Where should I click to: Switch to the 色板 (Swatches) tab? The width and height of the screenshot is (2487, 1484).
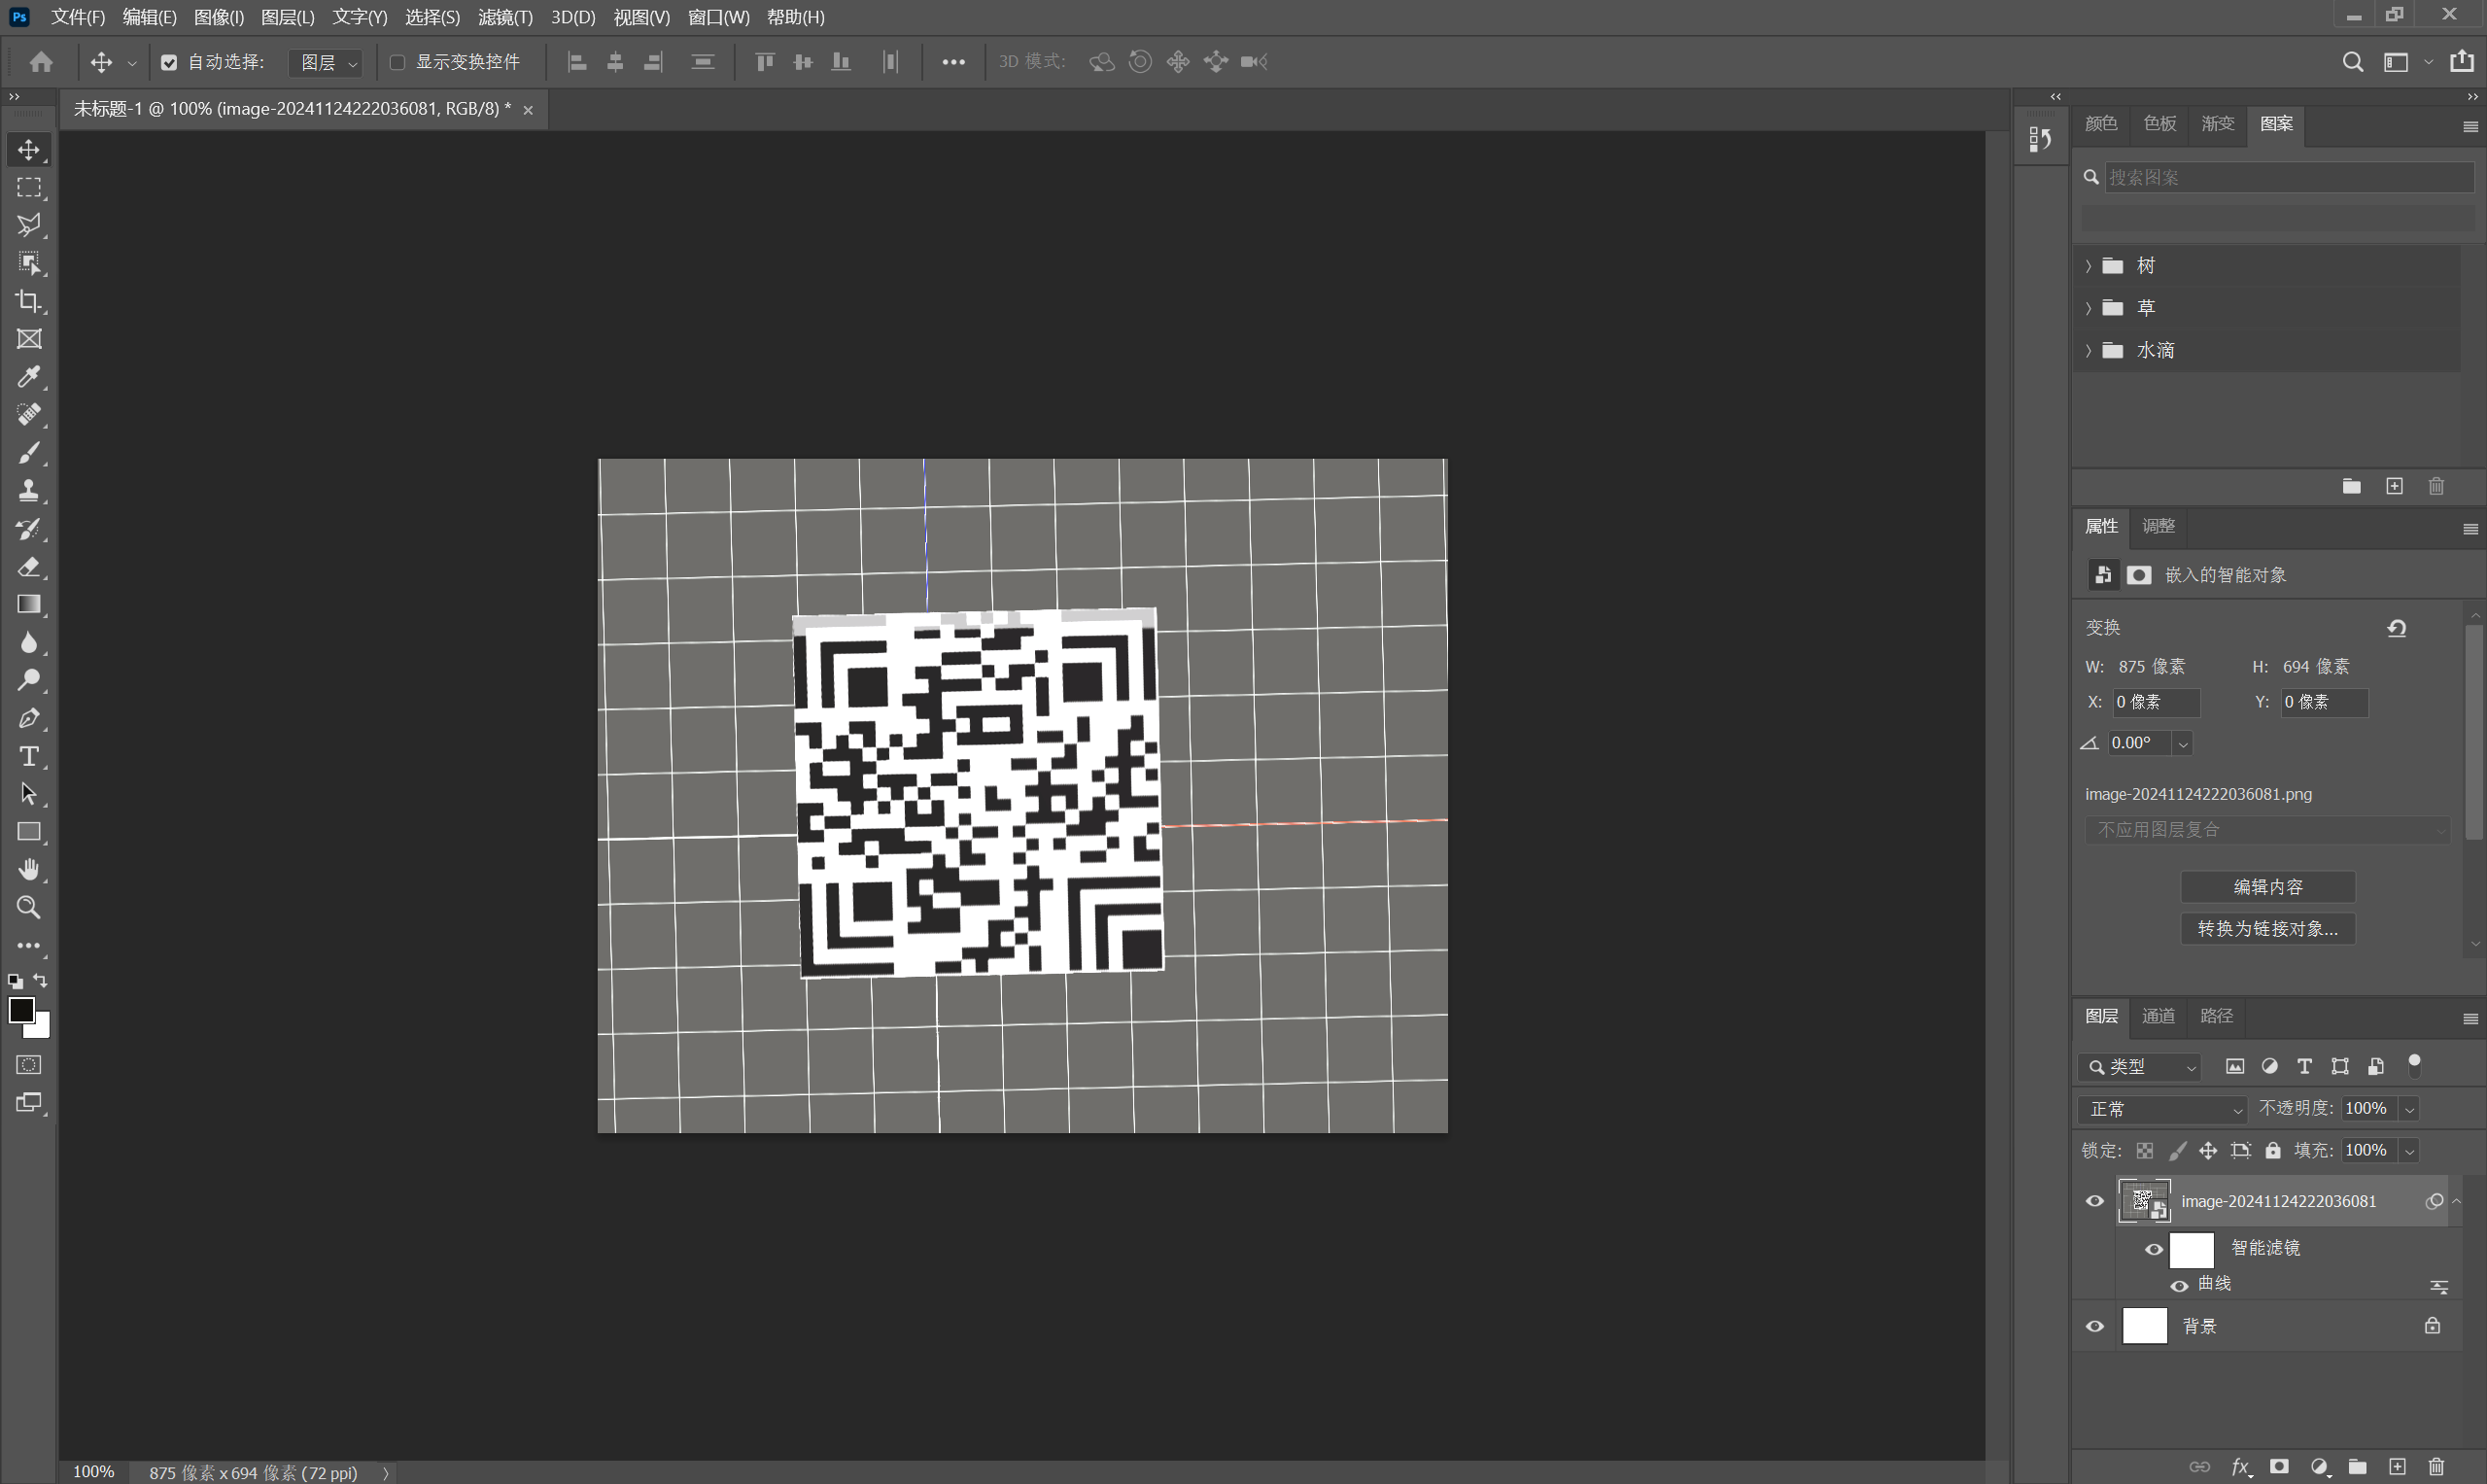click(2160, 124)
